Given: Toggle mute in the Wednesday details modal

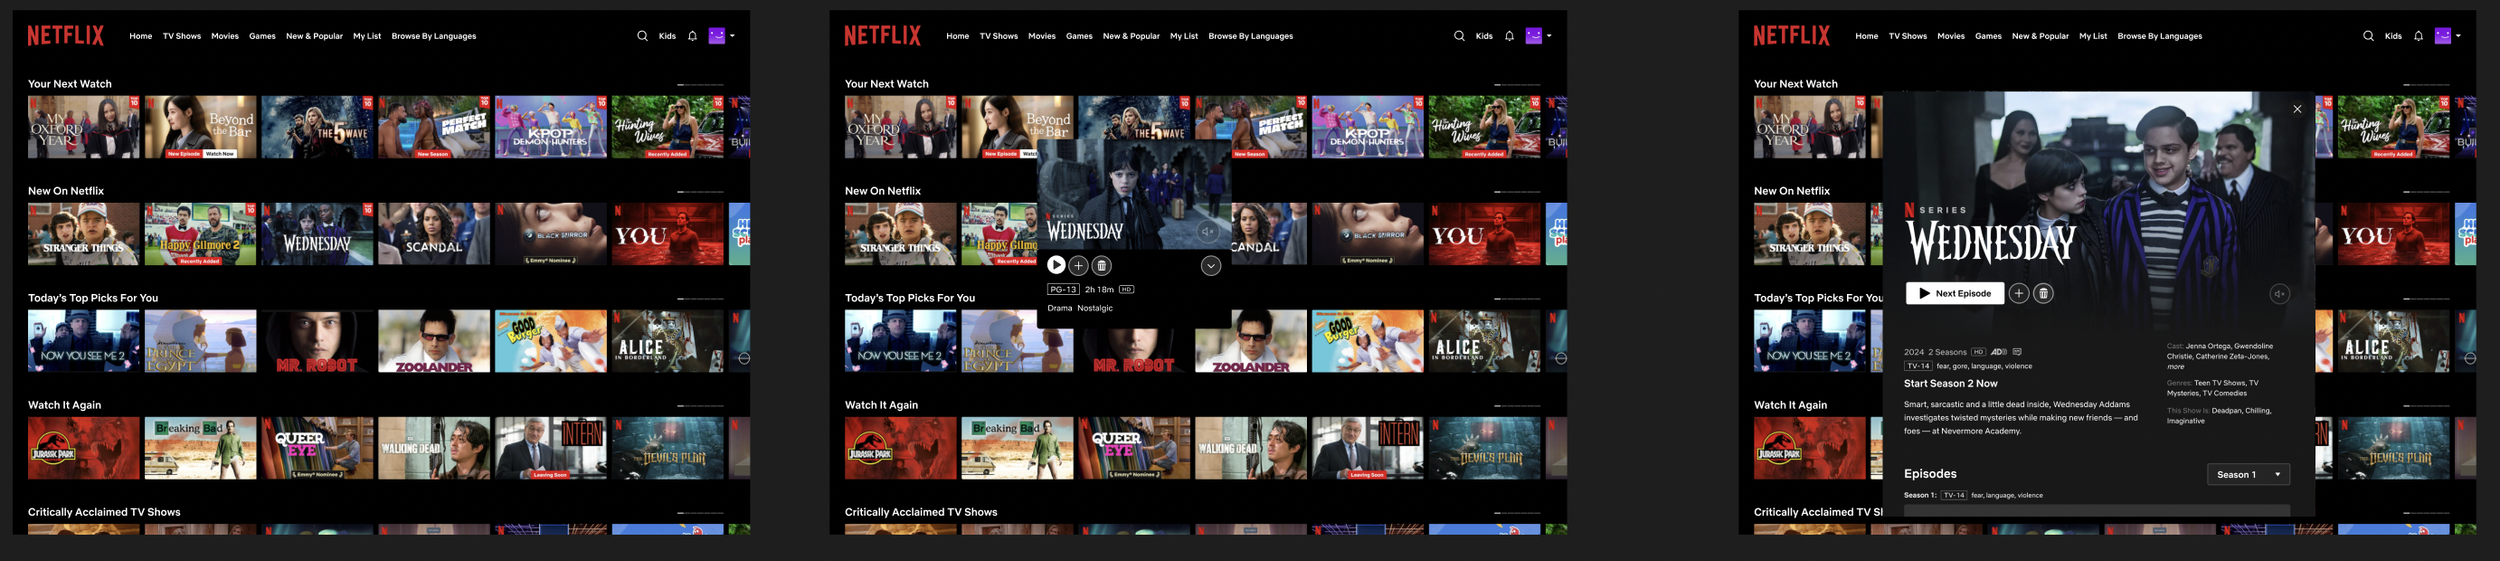Looking at the screenshot, I should pyautogui.click(x=2279, y=294).
